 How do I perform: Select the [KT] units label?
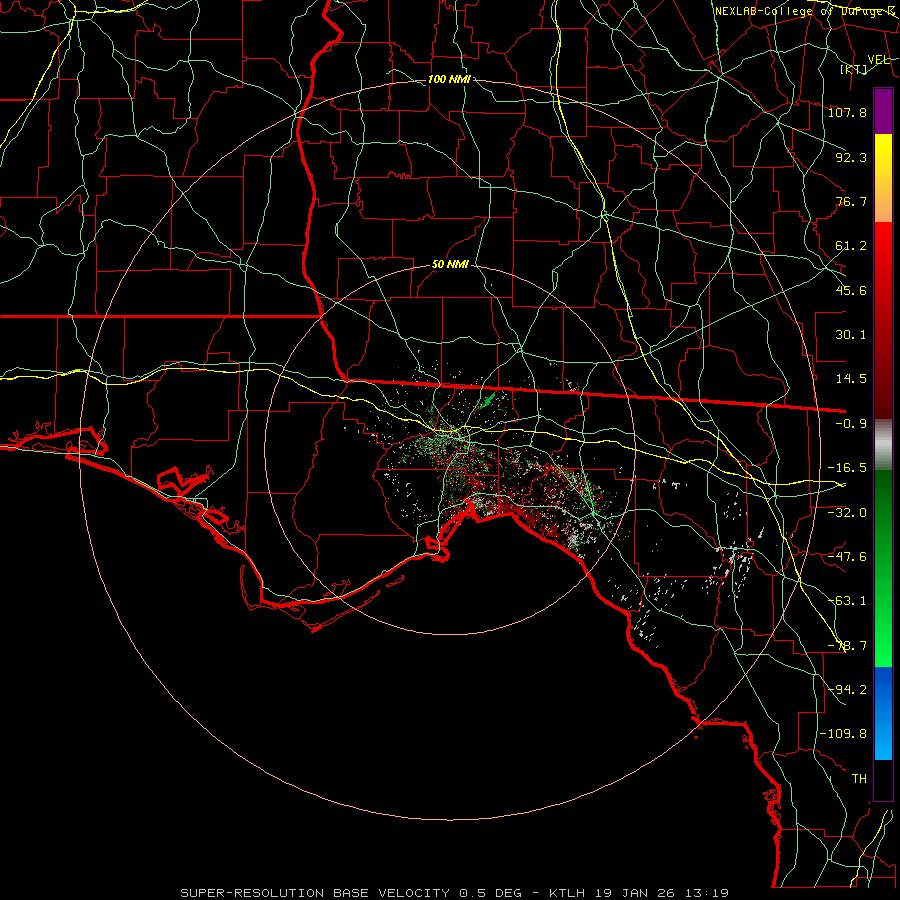pos(854,69)
